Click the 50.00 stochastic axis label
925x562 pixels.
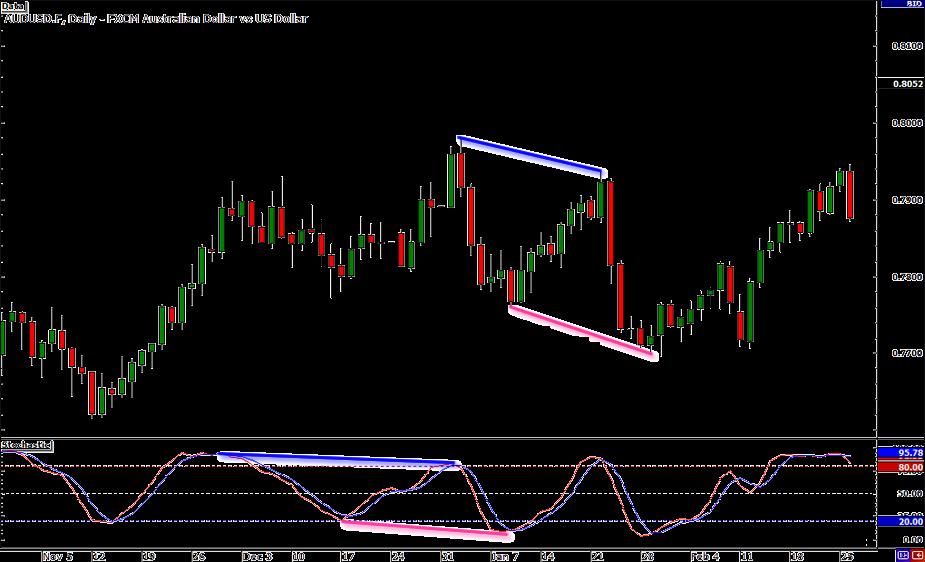[x=910, y=494]
